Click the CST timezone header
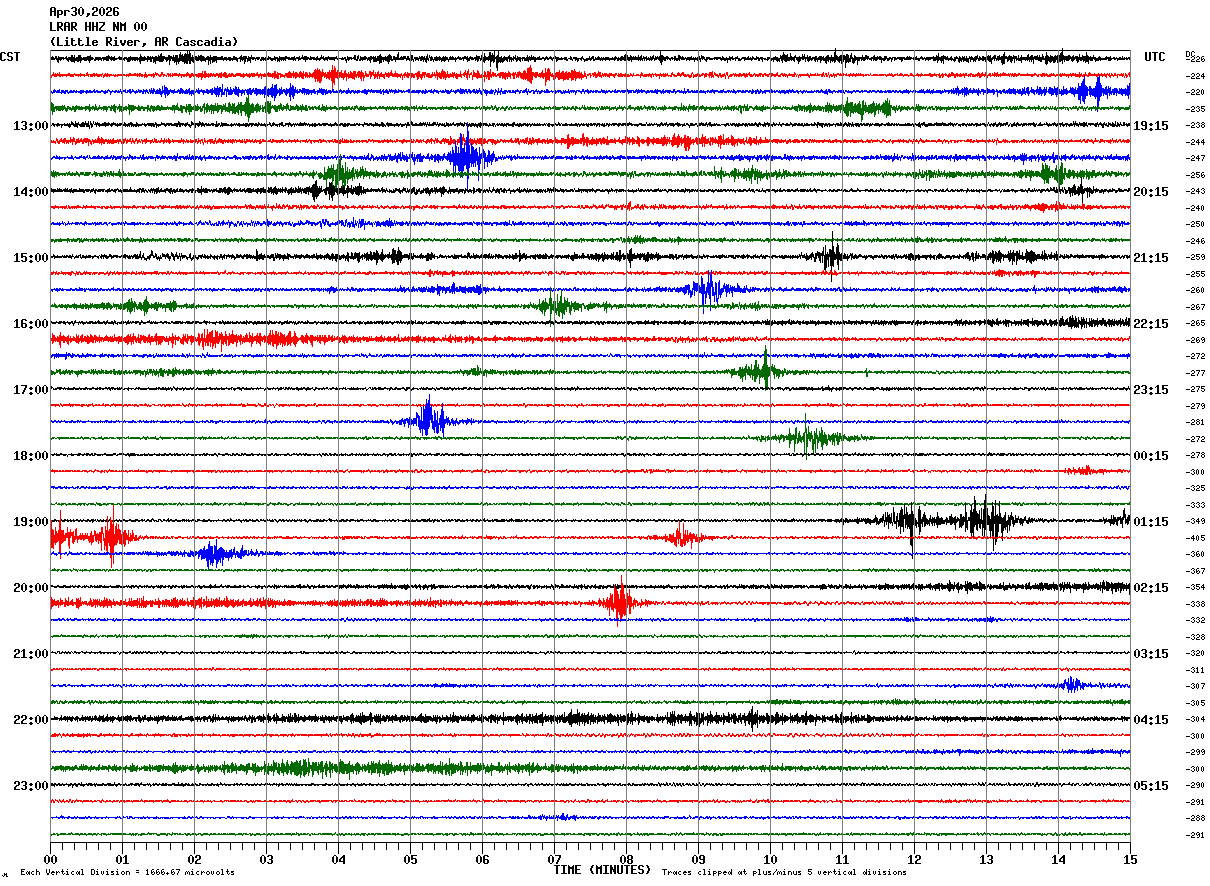The height and width of the screenshot is (886, 1210). click(x=10, y=57)
